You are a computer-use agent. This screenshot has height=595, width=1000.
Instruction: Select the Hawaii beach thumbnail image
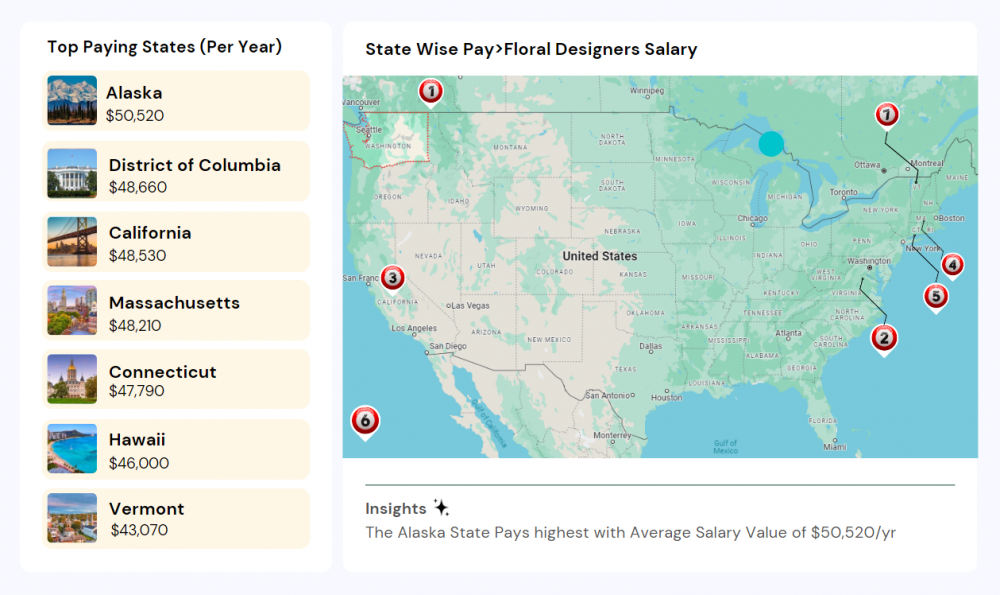[x=71, y=448]
